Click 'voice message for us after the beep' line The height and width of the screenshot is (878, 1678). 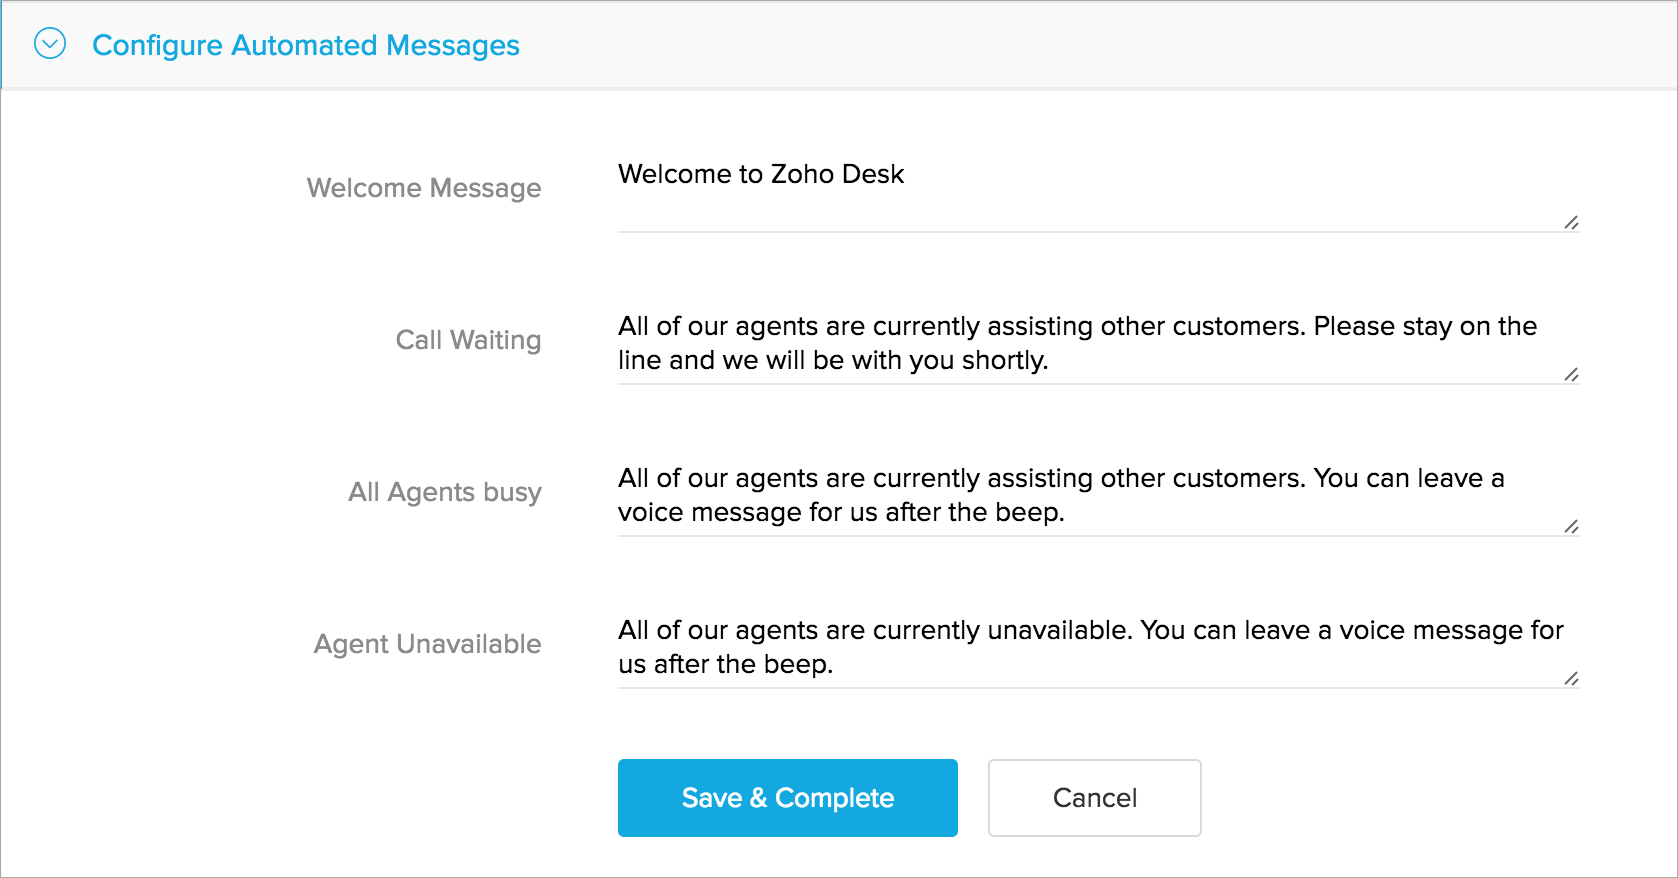(840, 512)
